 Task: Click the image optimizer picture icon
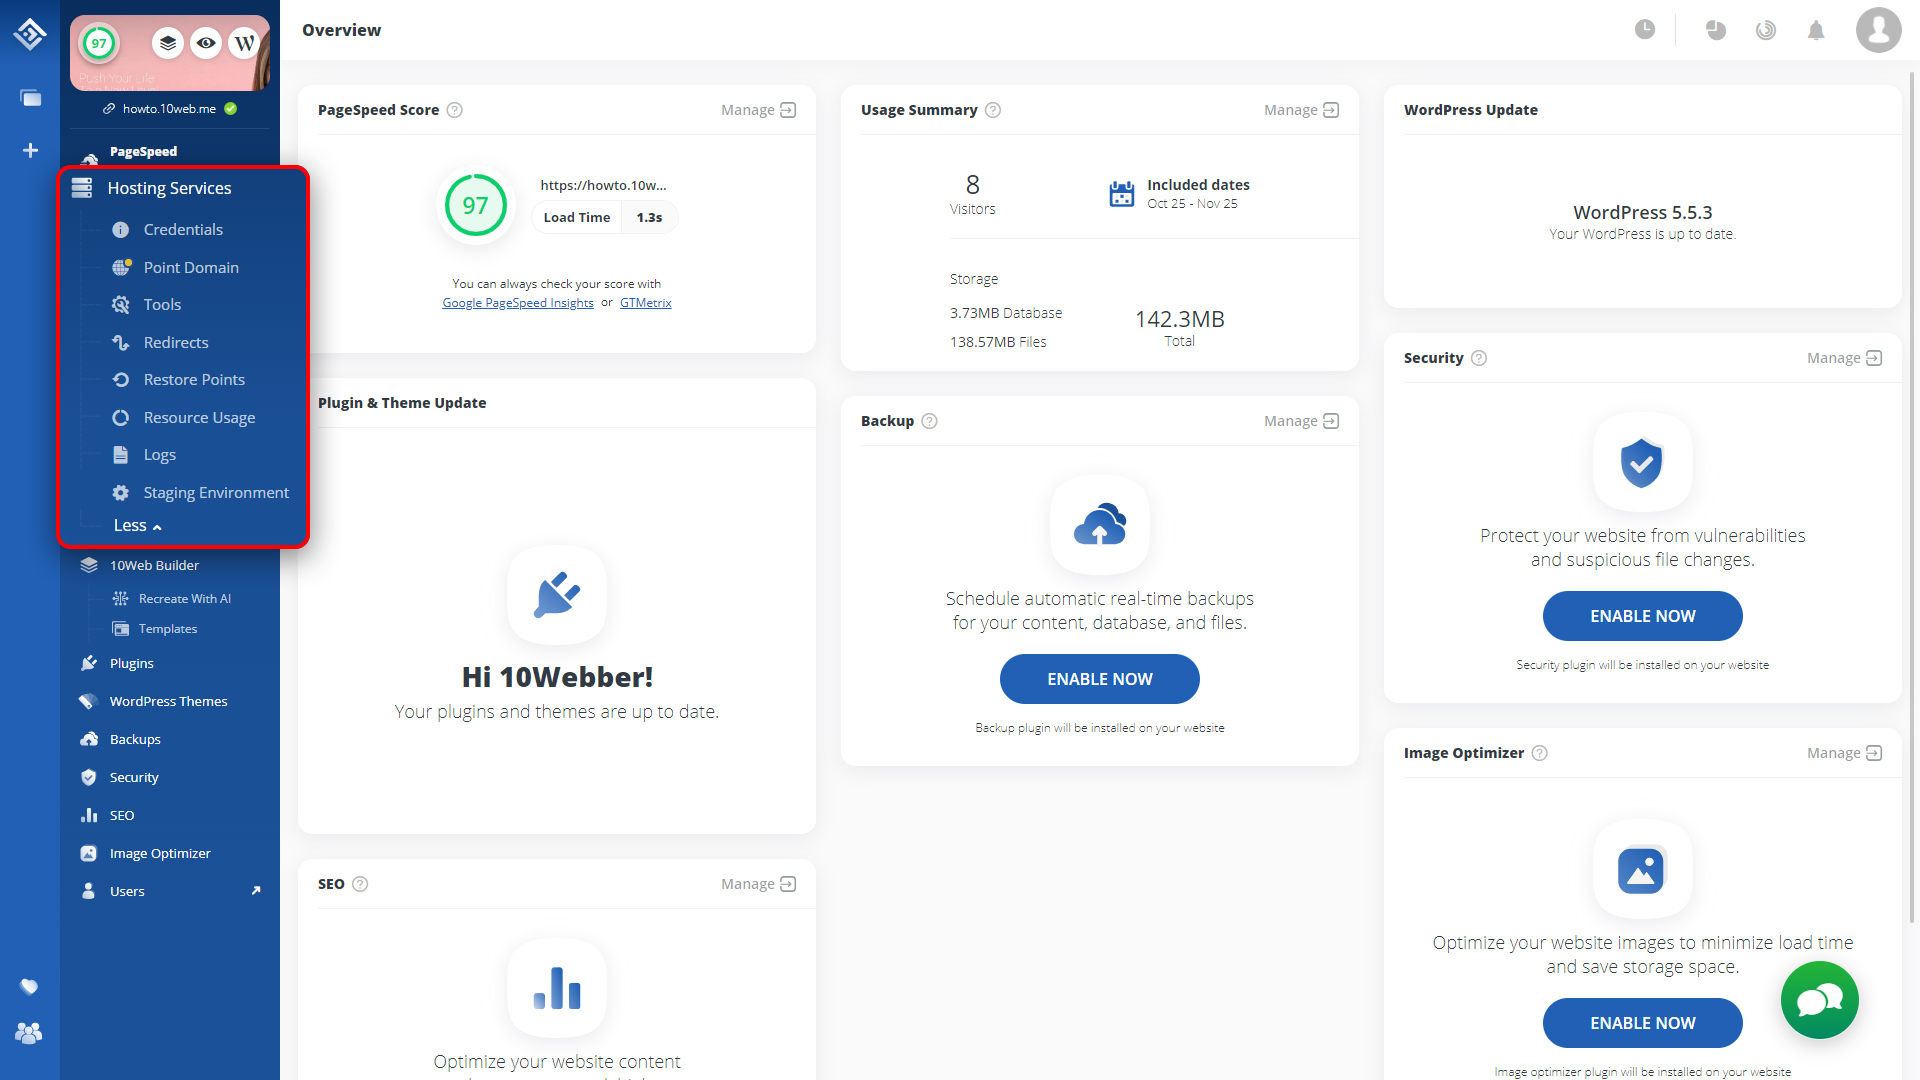1642,869
